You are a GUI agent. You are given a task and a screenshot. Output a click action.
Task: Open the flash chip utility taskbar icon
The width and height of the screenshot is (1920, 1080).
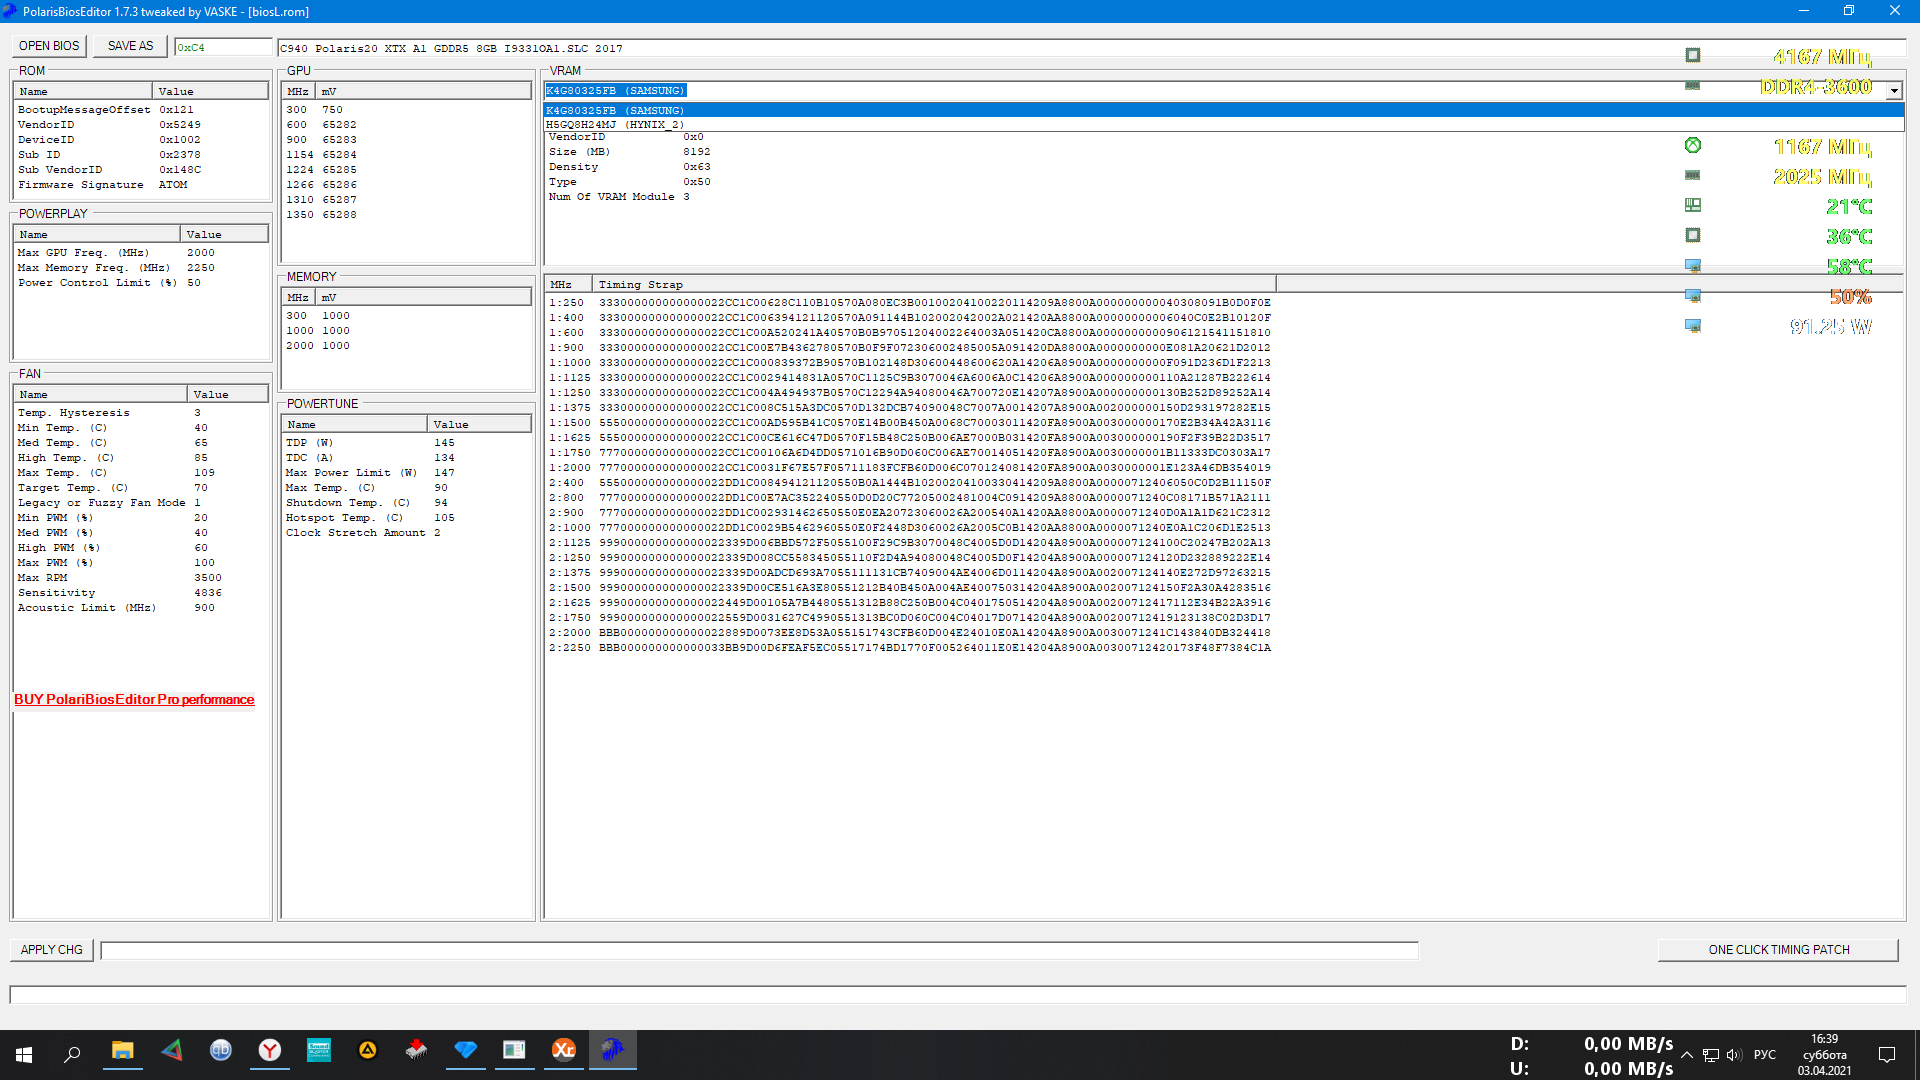coord(417,1051)
